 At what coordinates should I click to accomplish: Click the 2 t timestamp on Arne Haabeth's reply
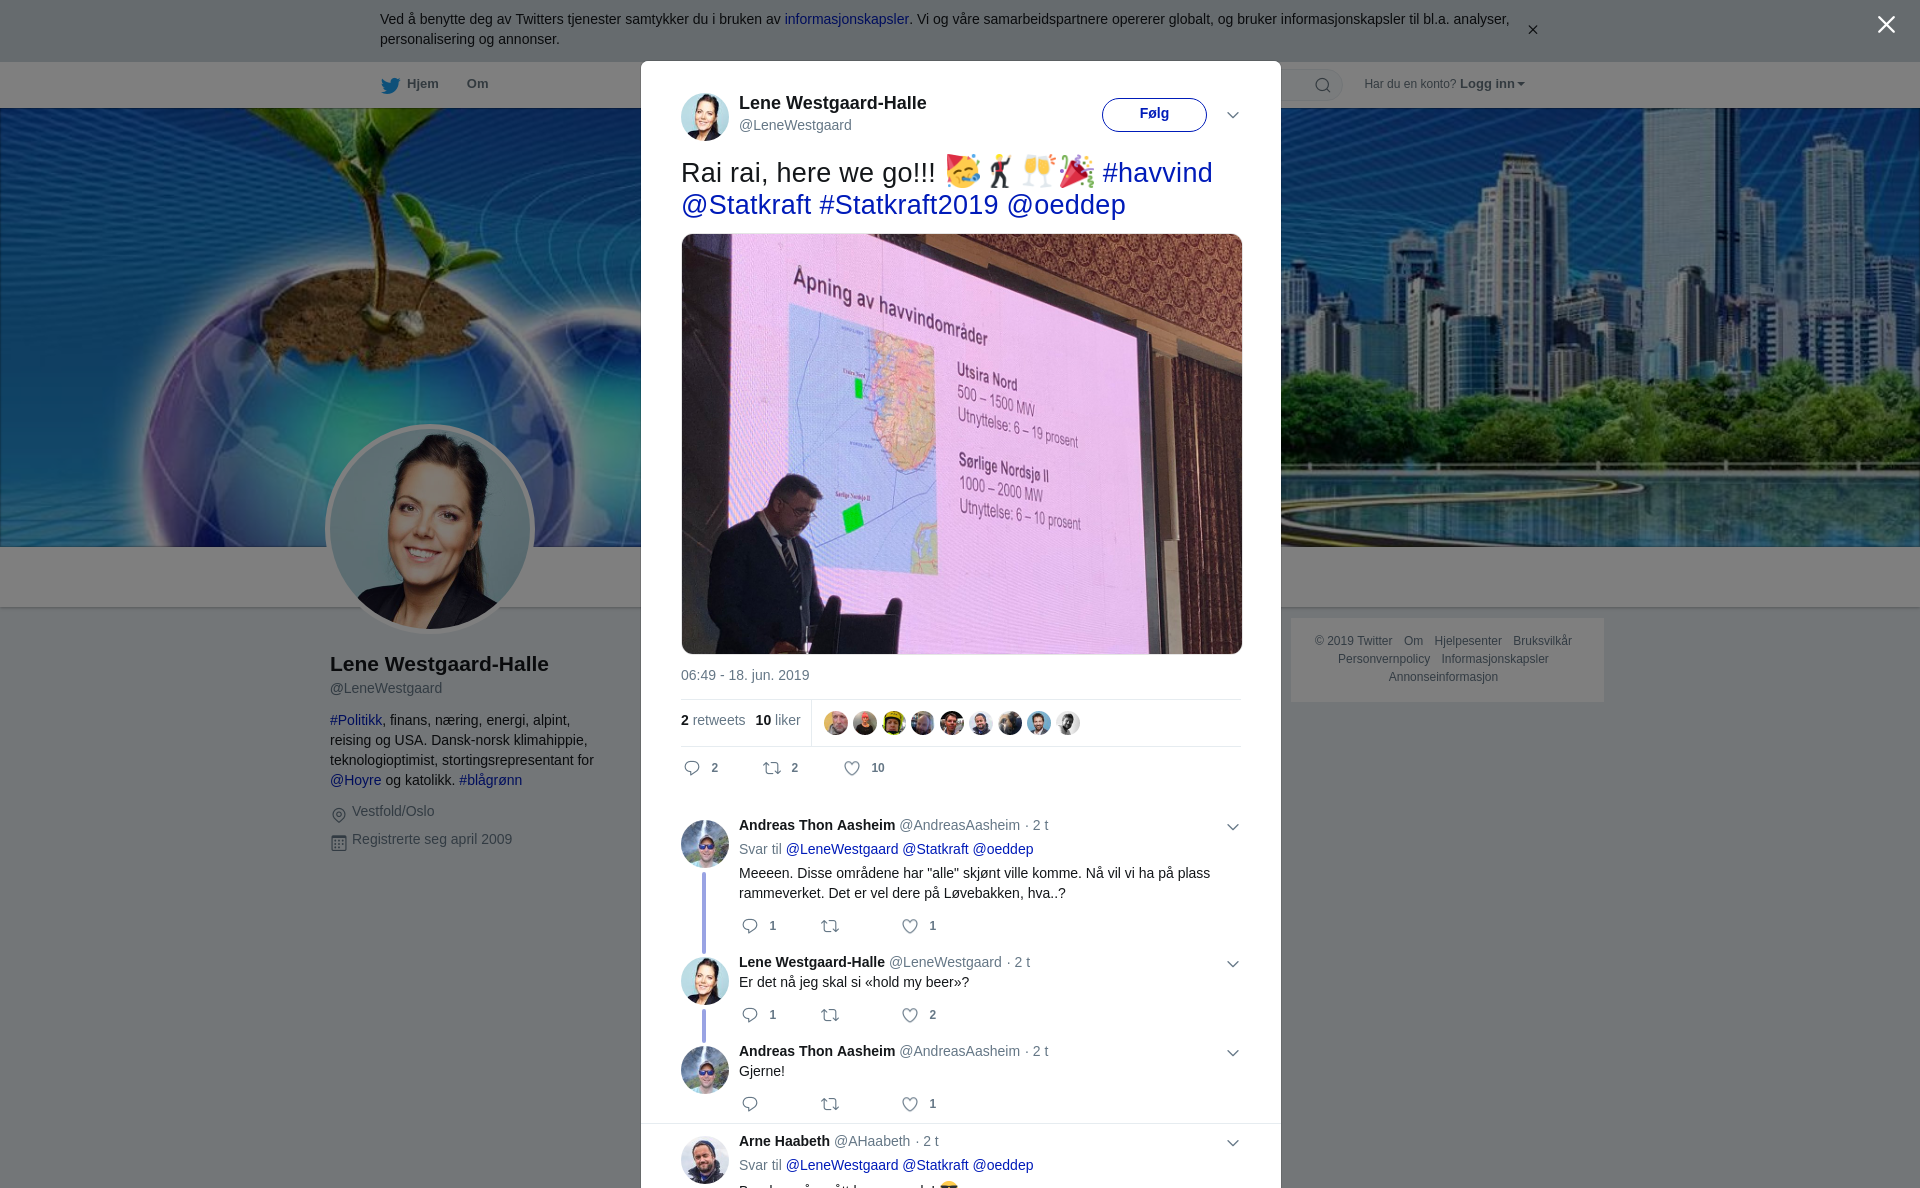click(931, 1141)
